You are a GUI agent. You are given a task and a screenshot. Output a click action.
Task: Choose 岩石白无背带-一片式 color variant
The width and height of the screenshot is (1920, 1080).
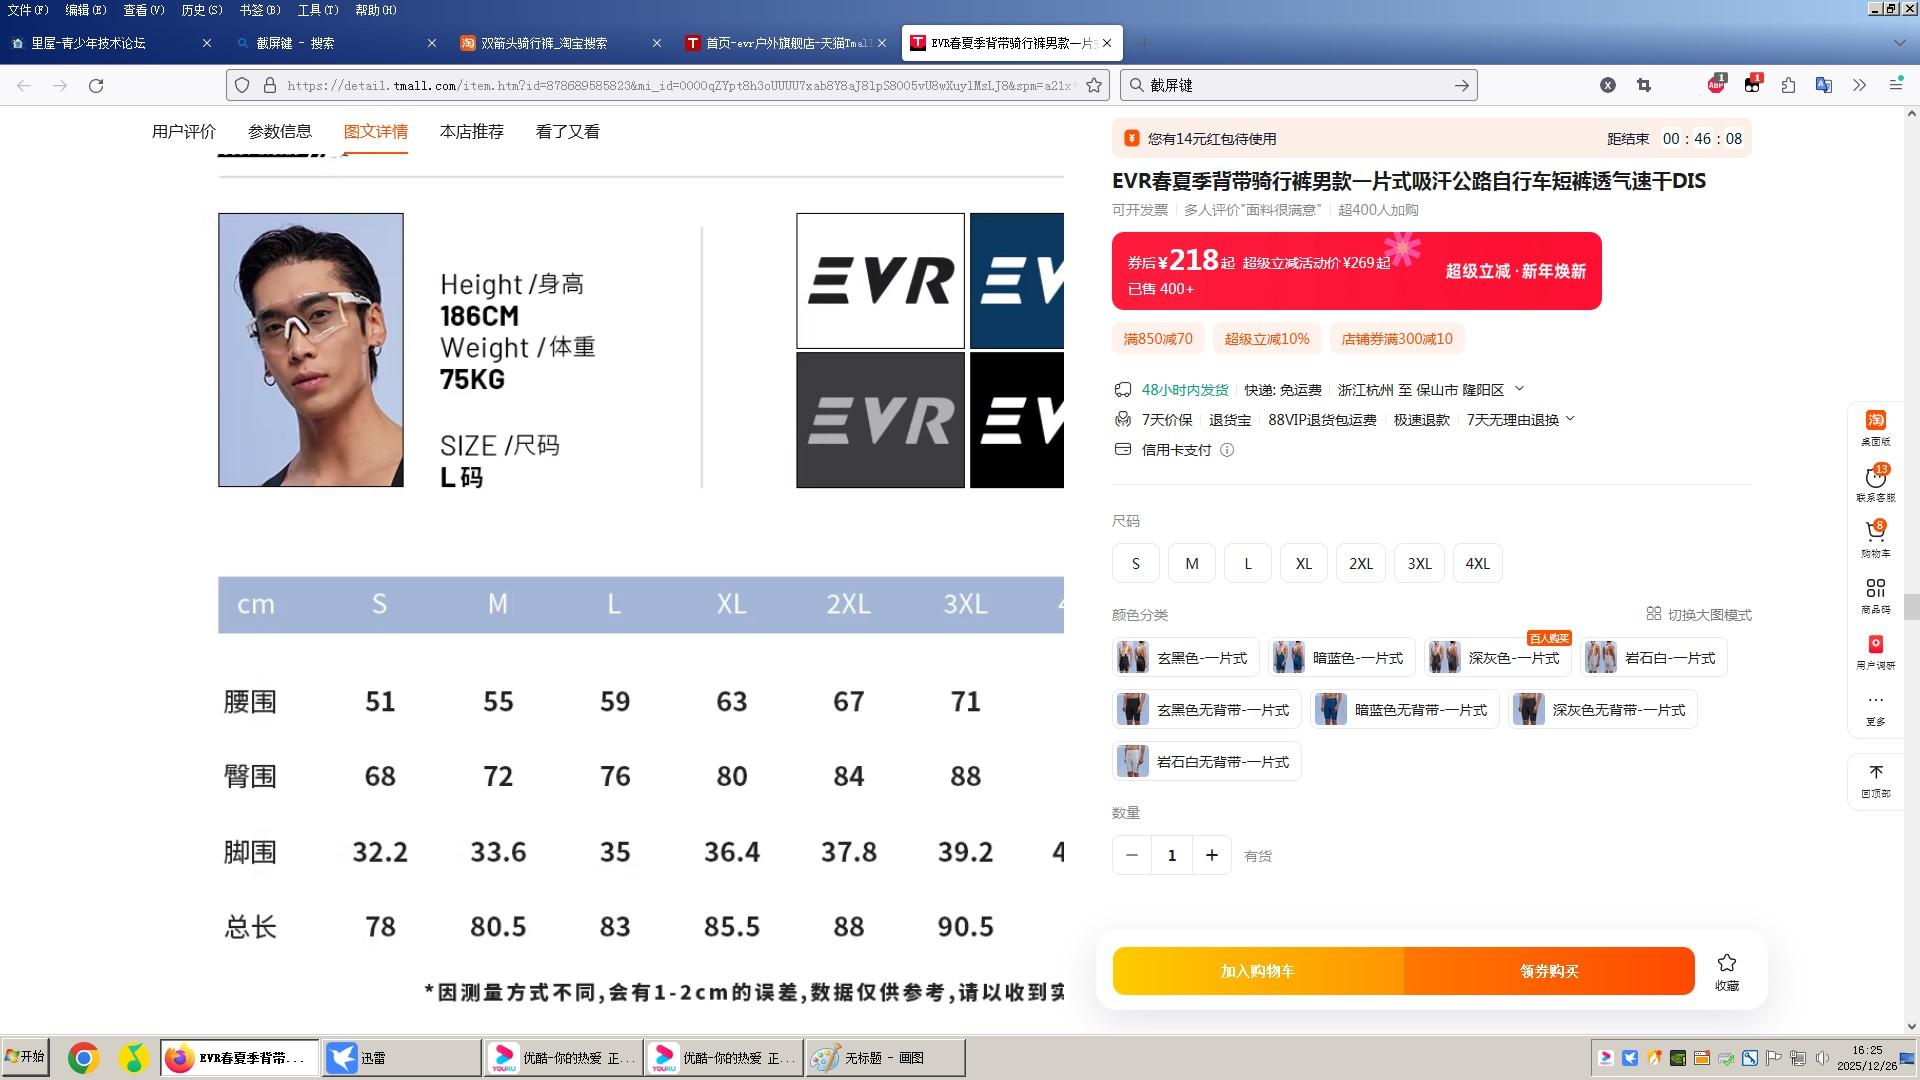pyautogui.click(x=1206, y=762)
